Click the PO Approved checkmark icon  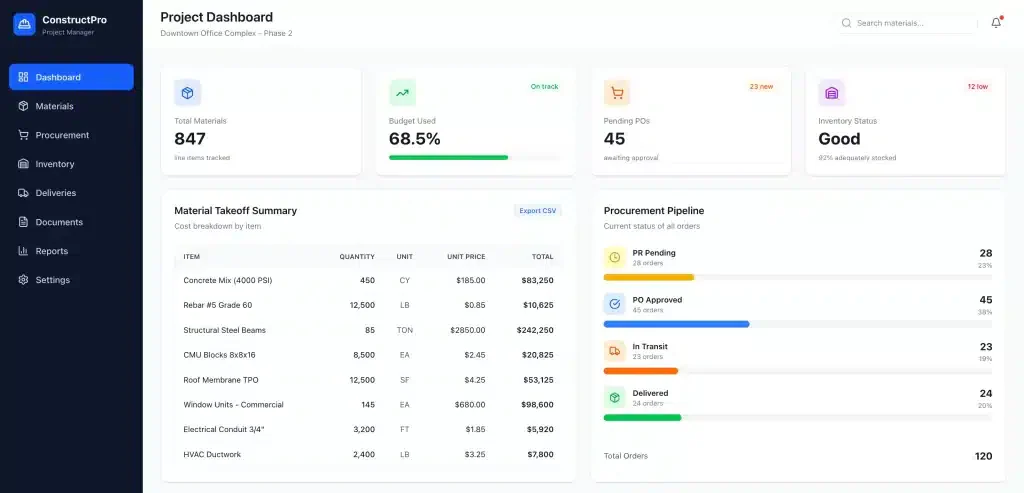(615, 304)
